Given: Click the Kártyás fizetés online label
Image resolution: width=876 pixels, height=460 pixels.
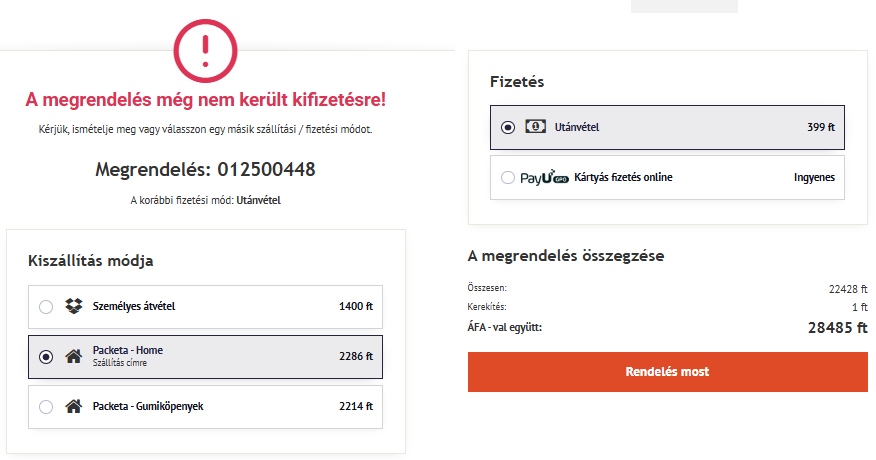Looking at the screenshot, I should [x=623, y=177].
